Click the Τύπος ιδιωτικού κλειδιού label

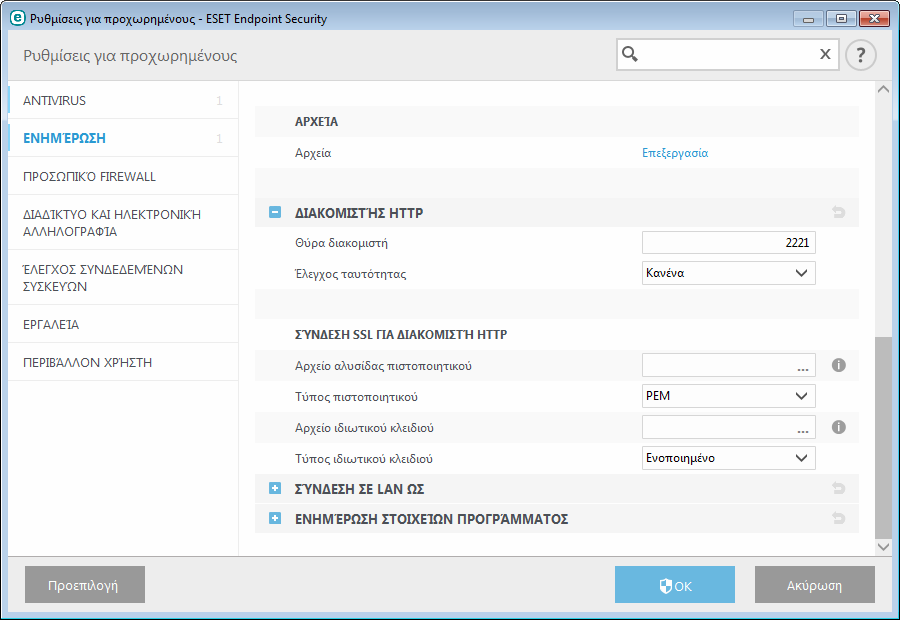tap(364, 459)
